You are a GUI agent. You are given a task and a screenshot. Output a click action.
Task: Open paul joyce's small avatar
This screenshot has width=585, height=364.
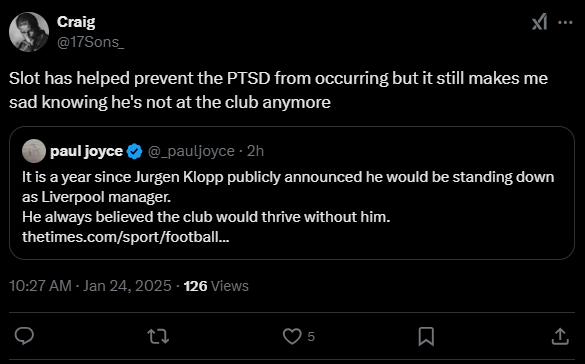(x=34, y=151)
